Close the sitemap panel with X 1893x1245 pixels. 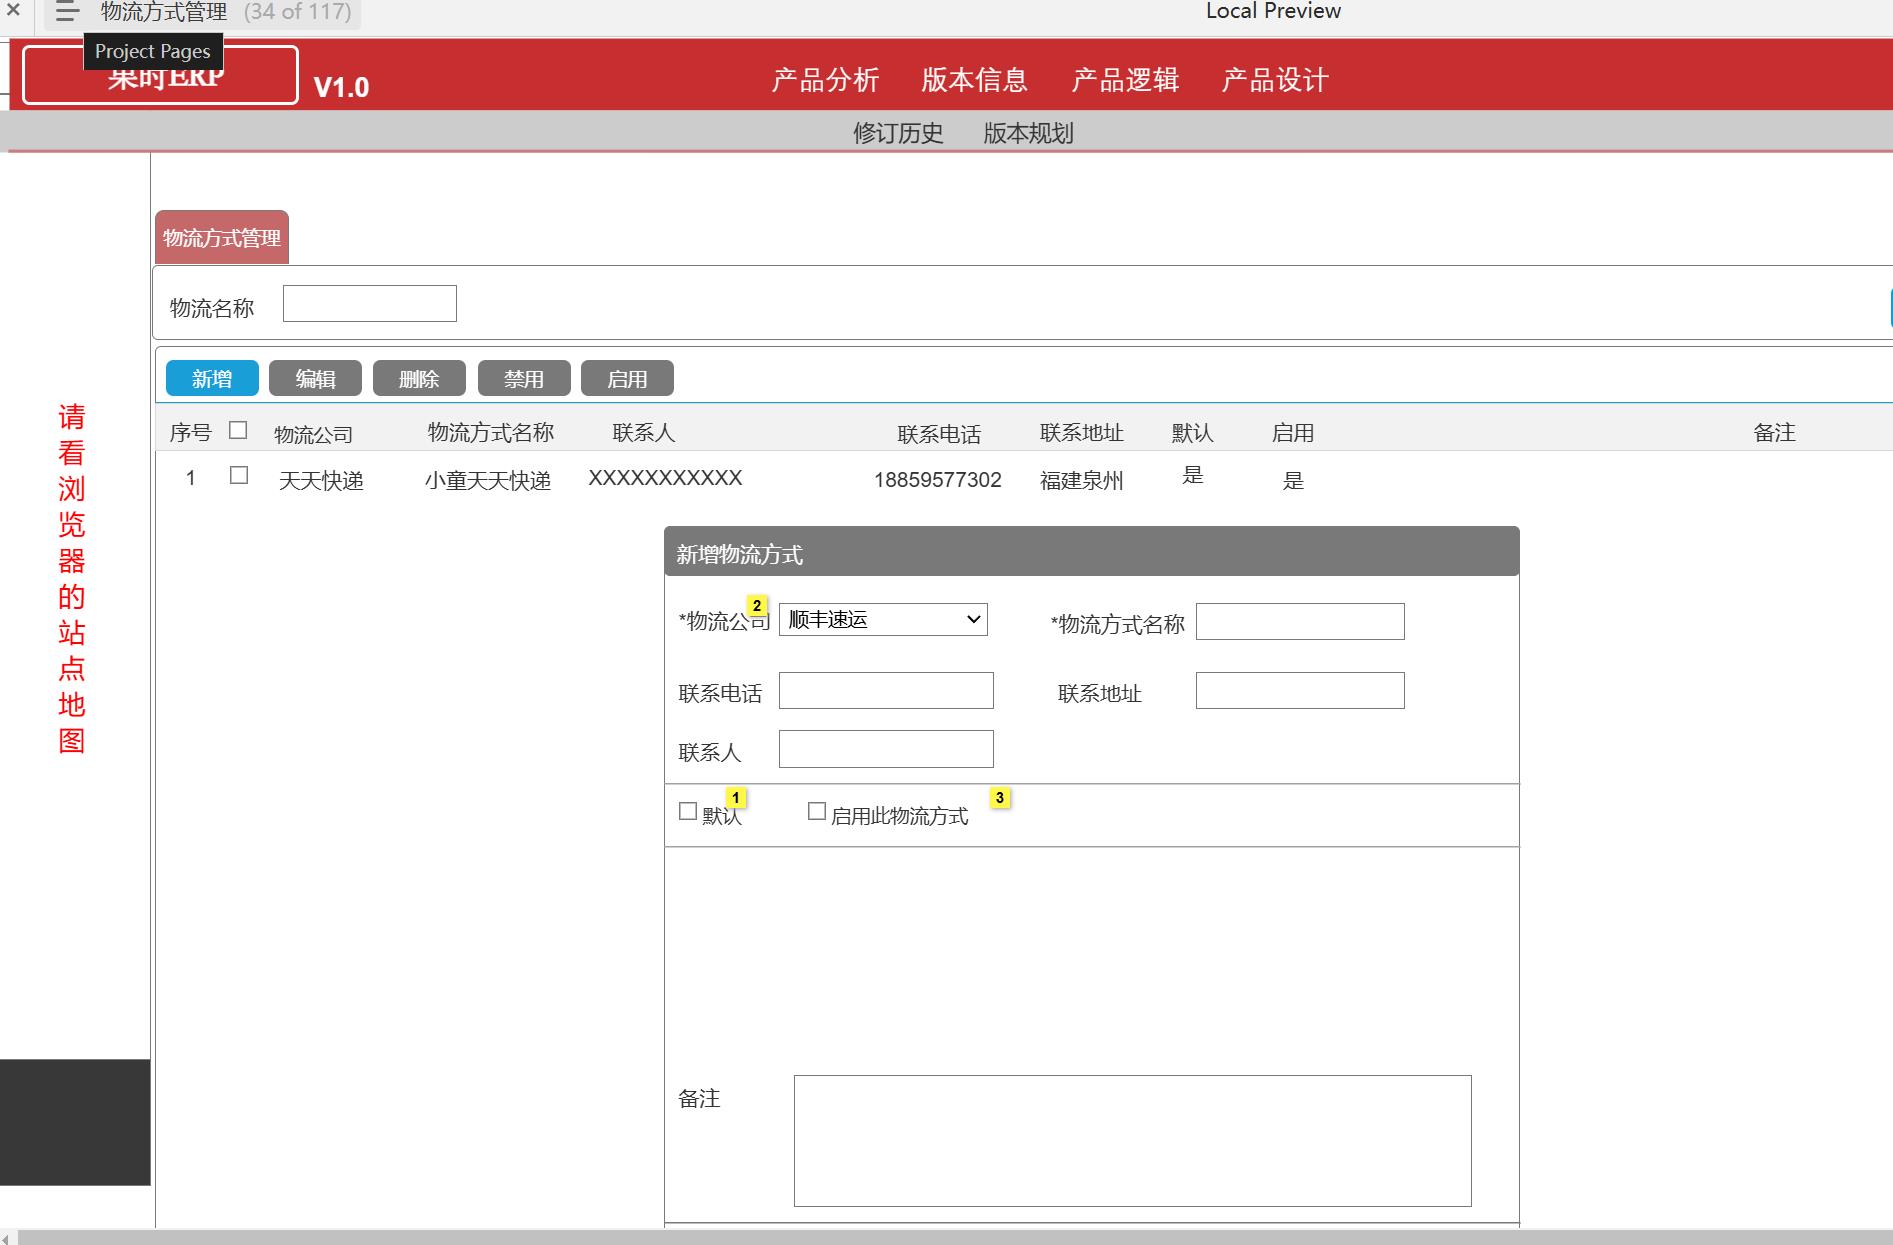pos(13,11)
